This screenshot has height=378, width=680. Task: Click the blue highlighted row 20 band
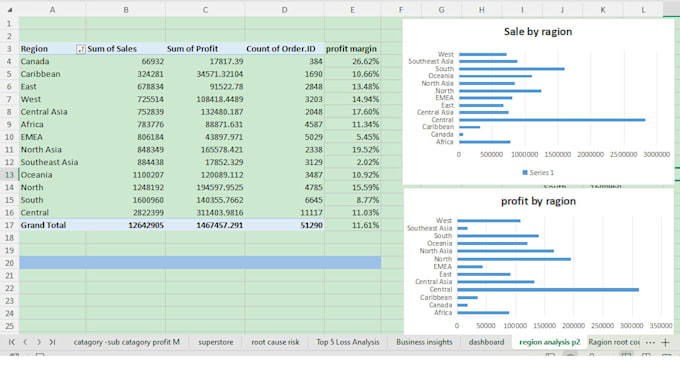click(x=200, y=263)
